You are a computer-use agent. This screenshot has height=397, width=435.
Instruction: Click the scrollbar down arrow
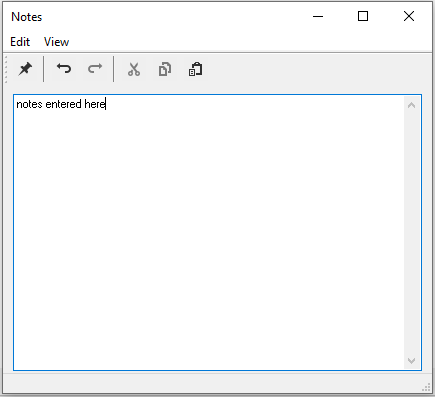[412, 360]
